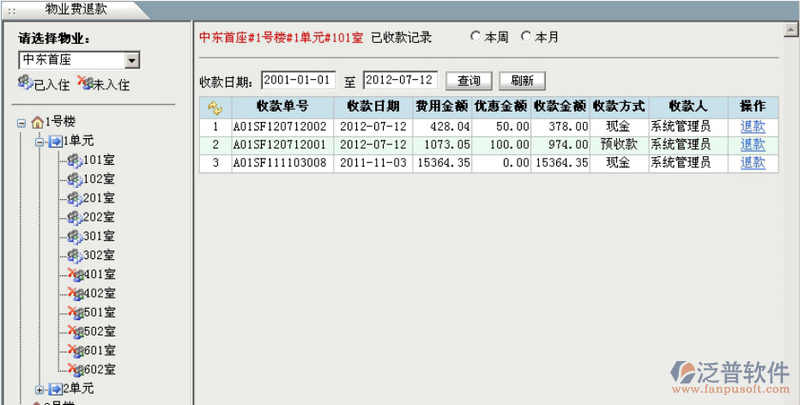Click the 已入住 legend icon
Image resolution: width=800 pixels, height=405 pixels.
[26, 83]
